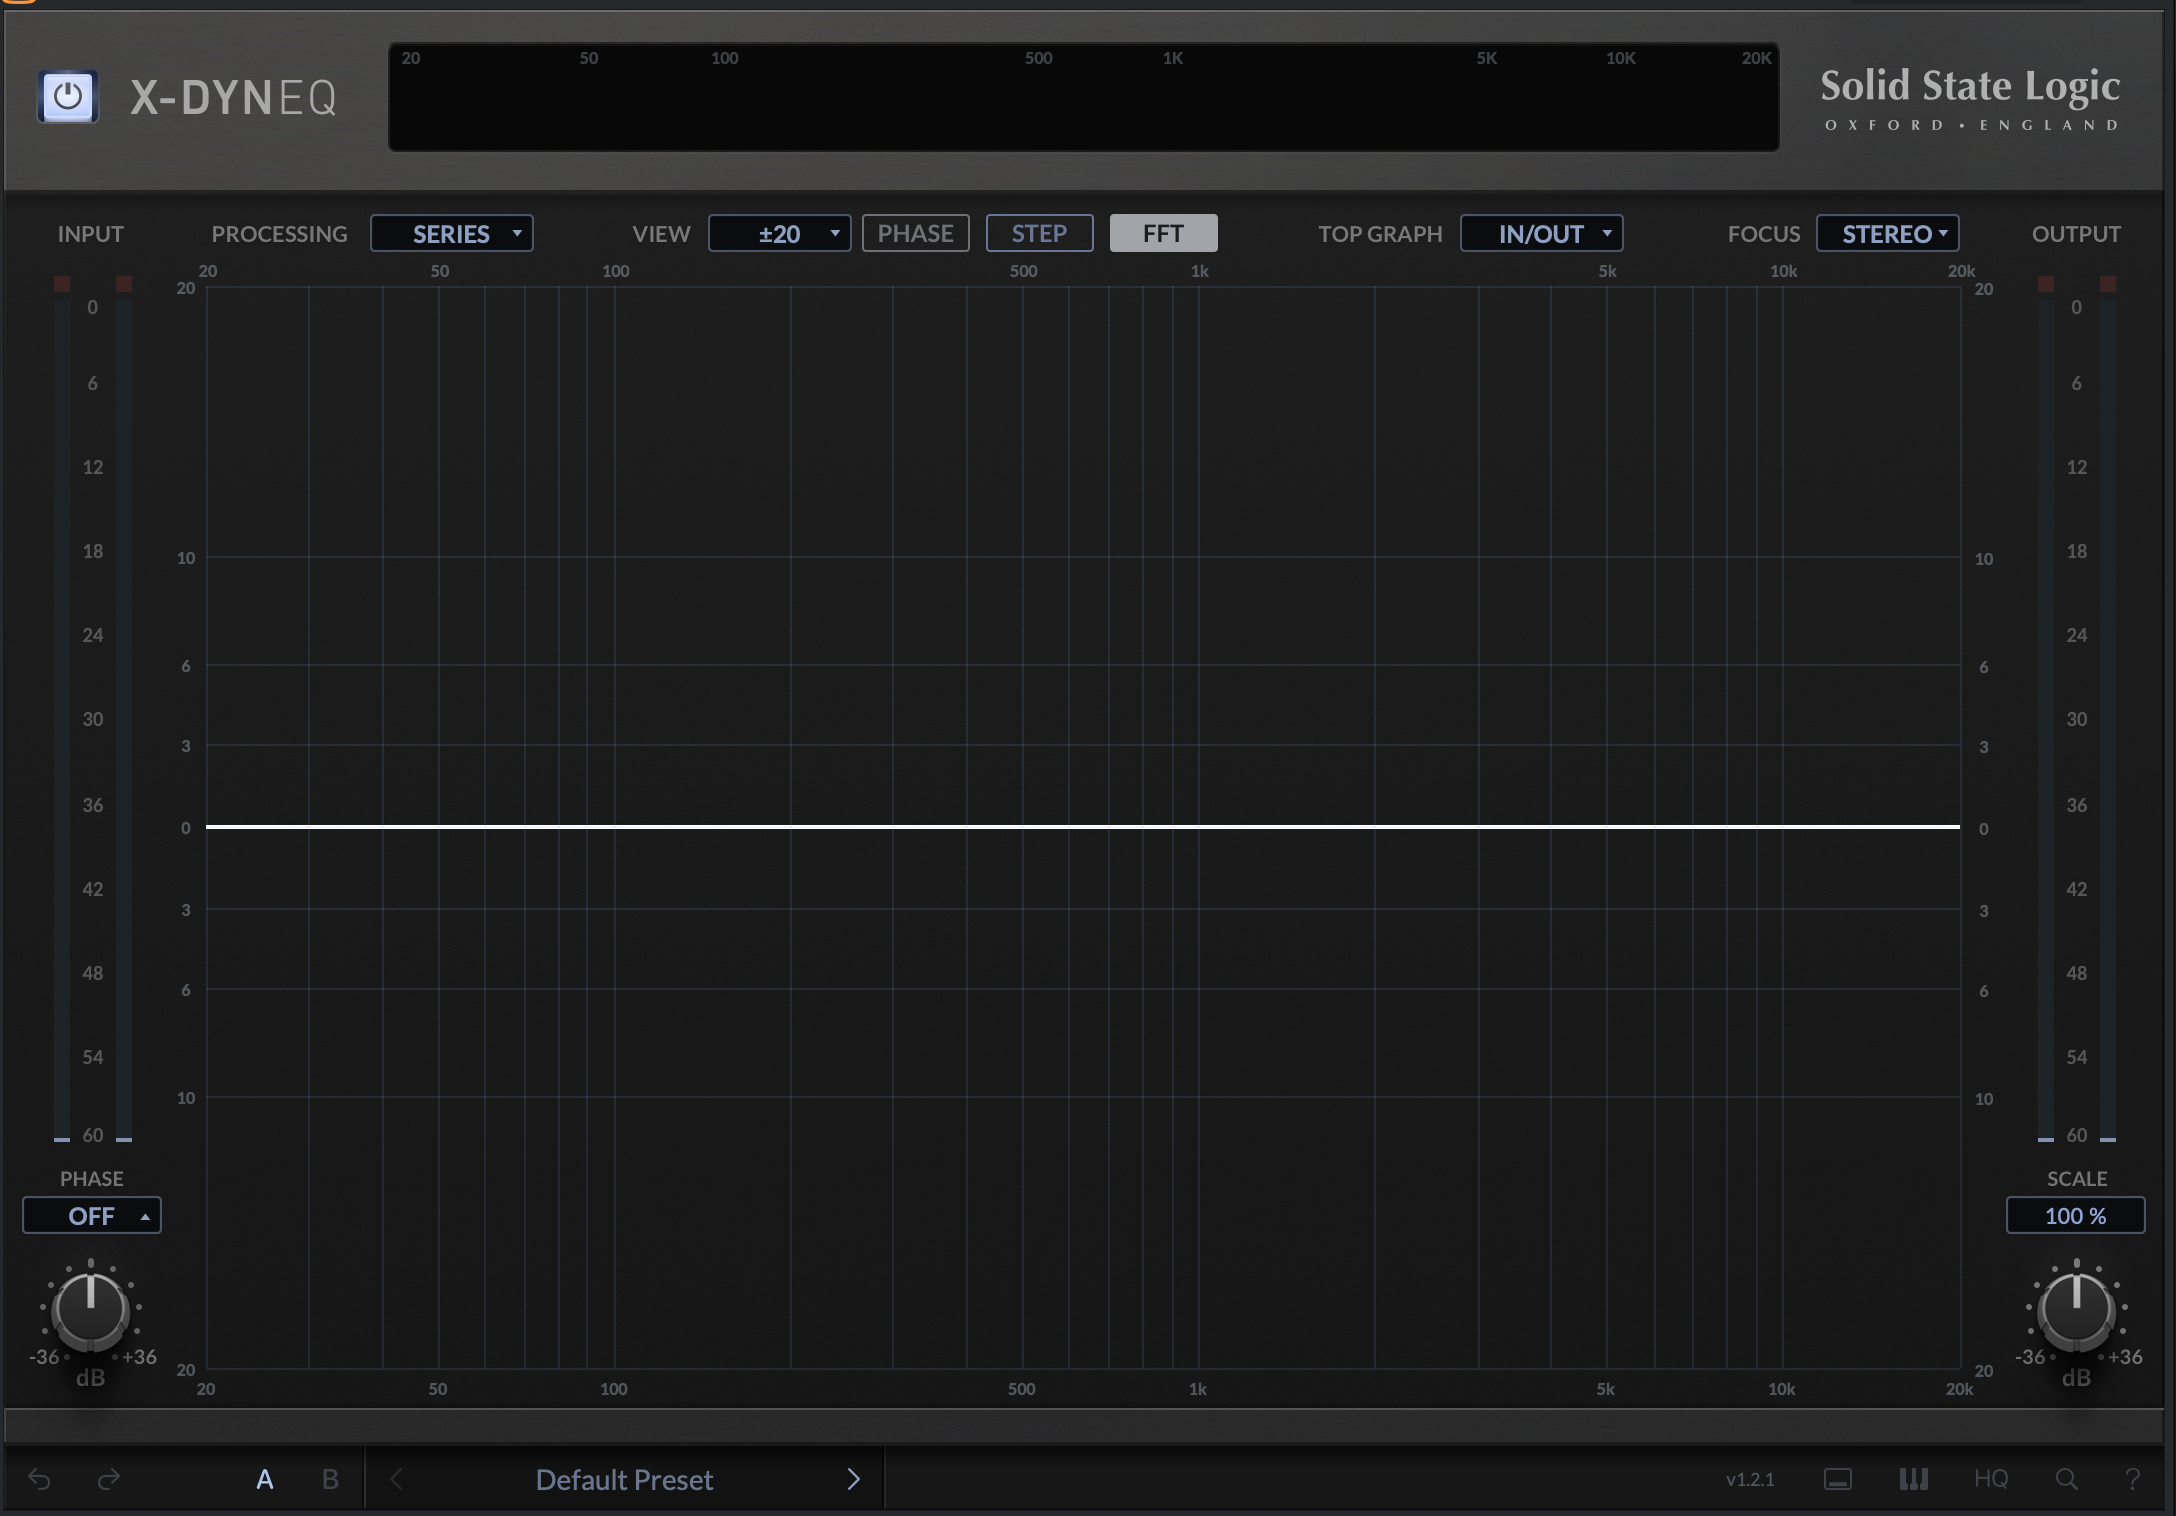
Task: Toggle the FFT analyzer display
Action: click(1163, 233)
